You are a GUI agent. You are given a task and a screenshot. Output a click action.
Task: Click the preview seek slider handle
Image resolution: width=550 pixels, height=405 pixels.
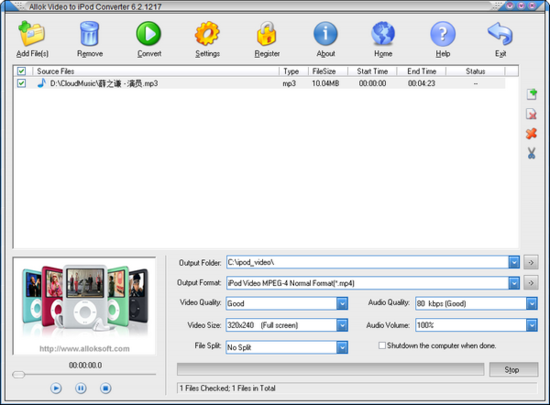[x=19, y=374]
